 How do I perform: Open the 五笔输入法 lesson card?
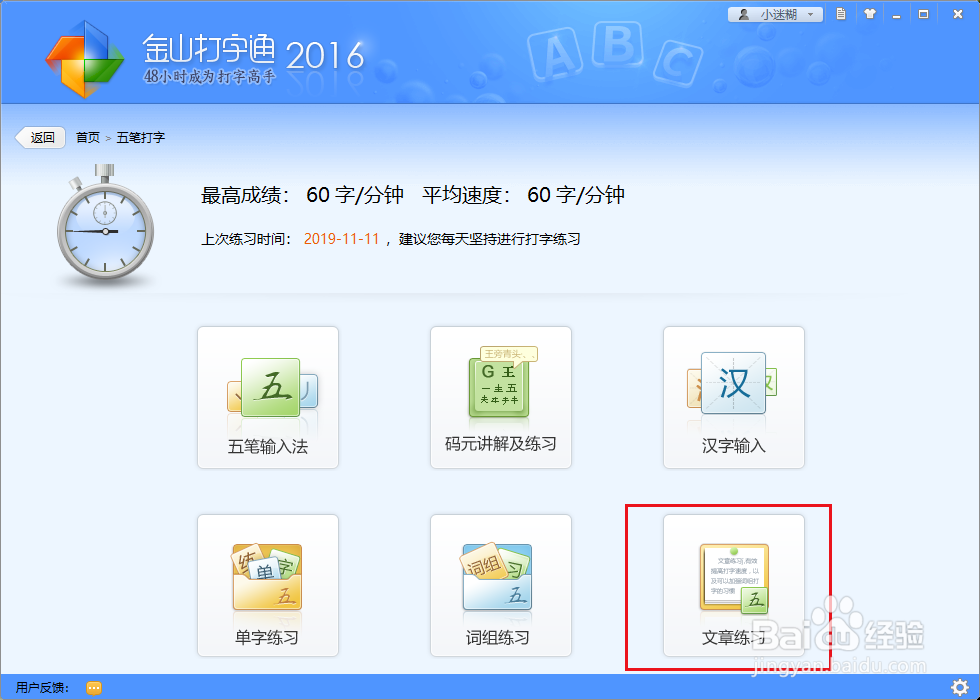point(268,398)
